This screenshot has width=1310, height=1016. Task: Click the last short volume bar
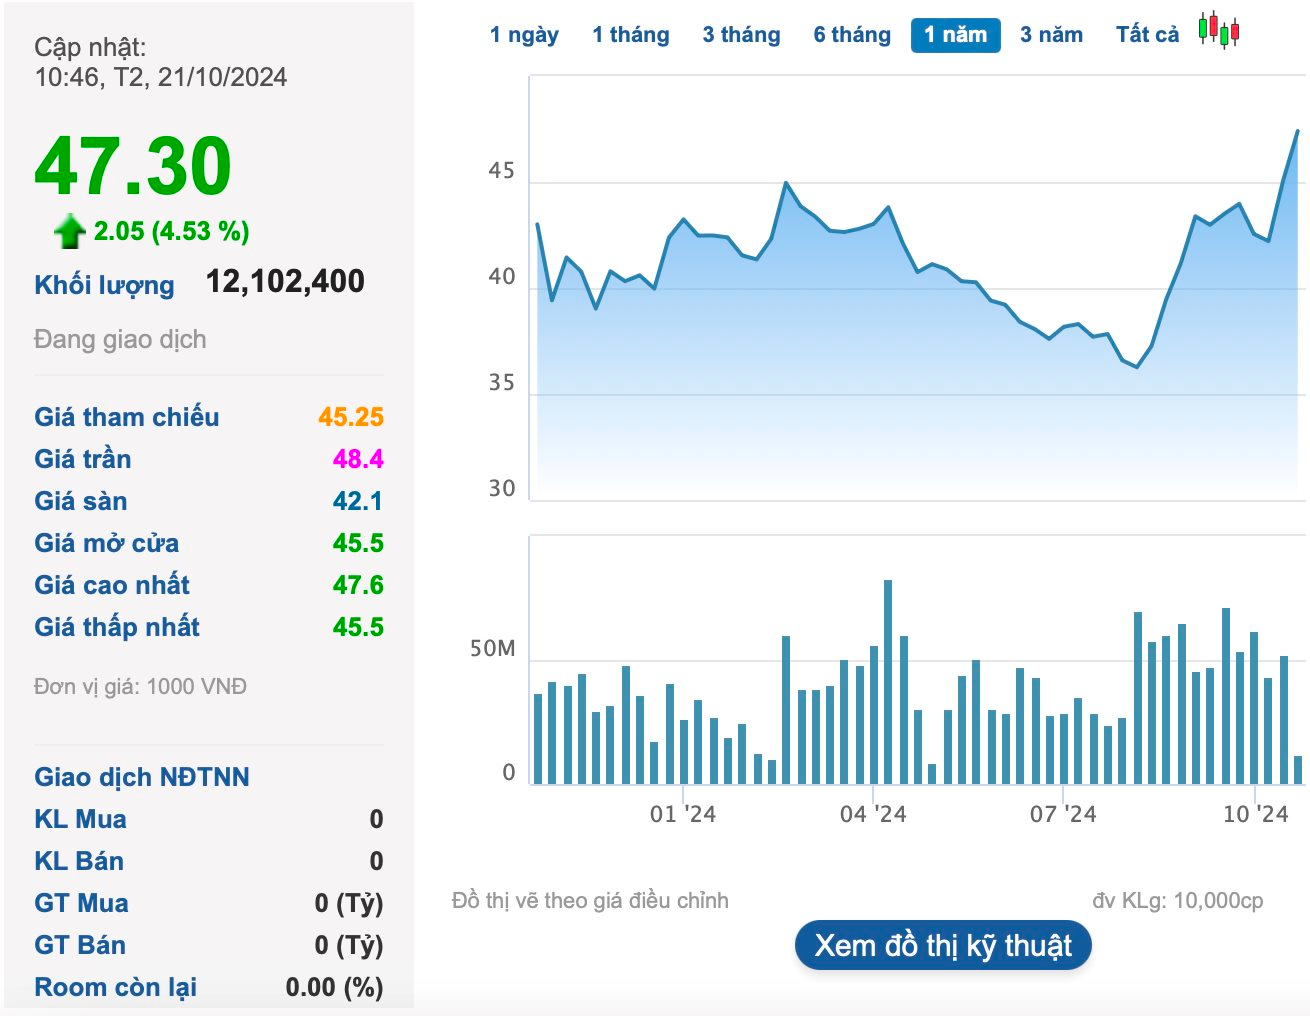(1298, 770)
